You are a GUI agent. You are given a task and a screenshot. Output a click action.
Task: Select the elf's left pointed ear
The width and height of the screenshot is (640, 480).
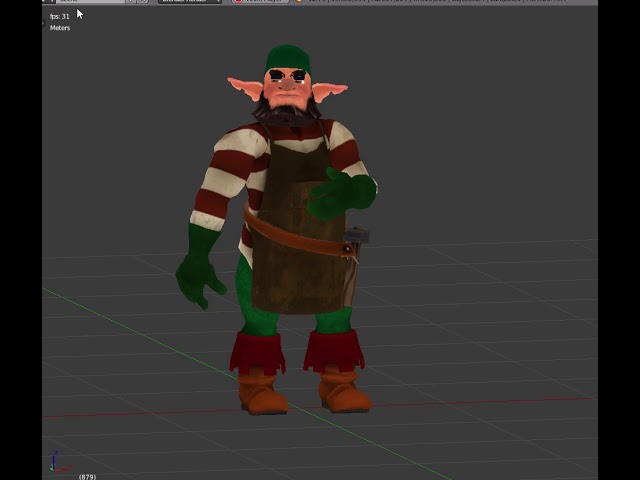(x=245, y=88)
